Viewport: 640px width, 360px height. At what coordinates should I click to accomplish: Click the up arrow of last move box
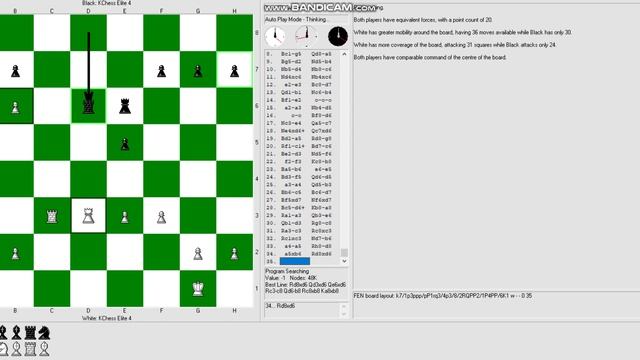pyautogui.click(x=344, y=306)
